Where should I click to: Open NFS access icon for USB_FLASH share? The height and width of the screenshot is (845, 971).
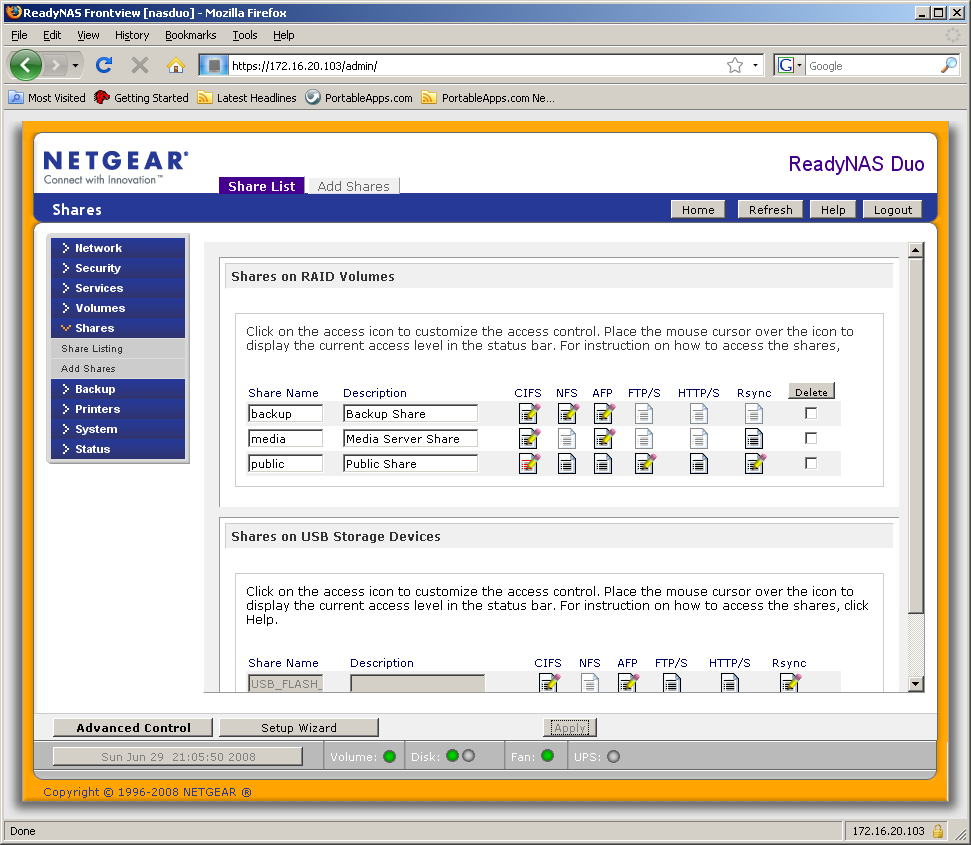point(590,683)
